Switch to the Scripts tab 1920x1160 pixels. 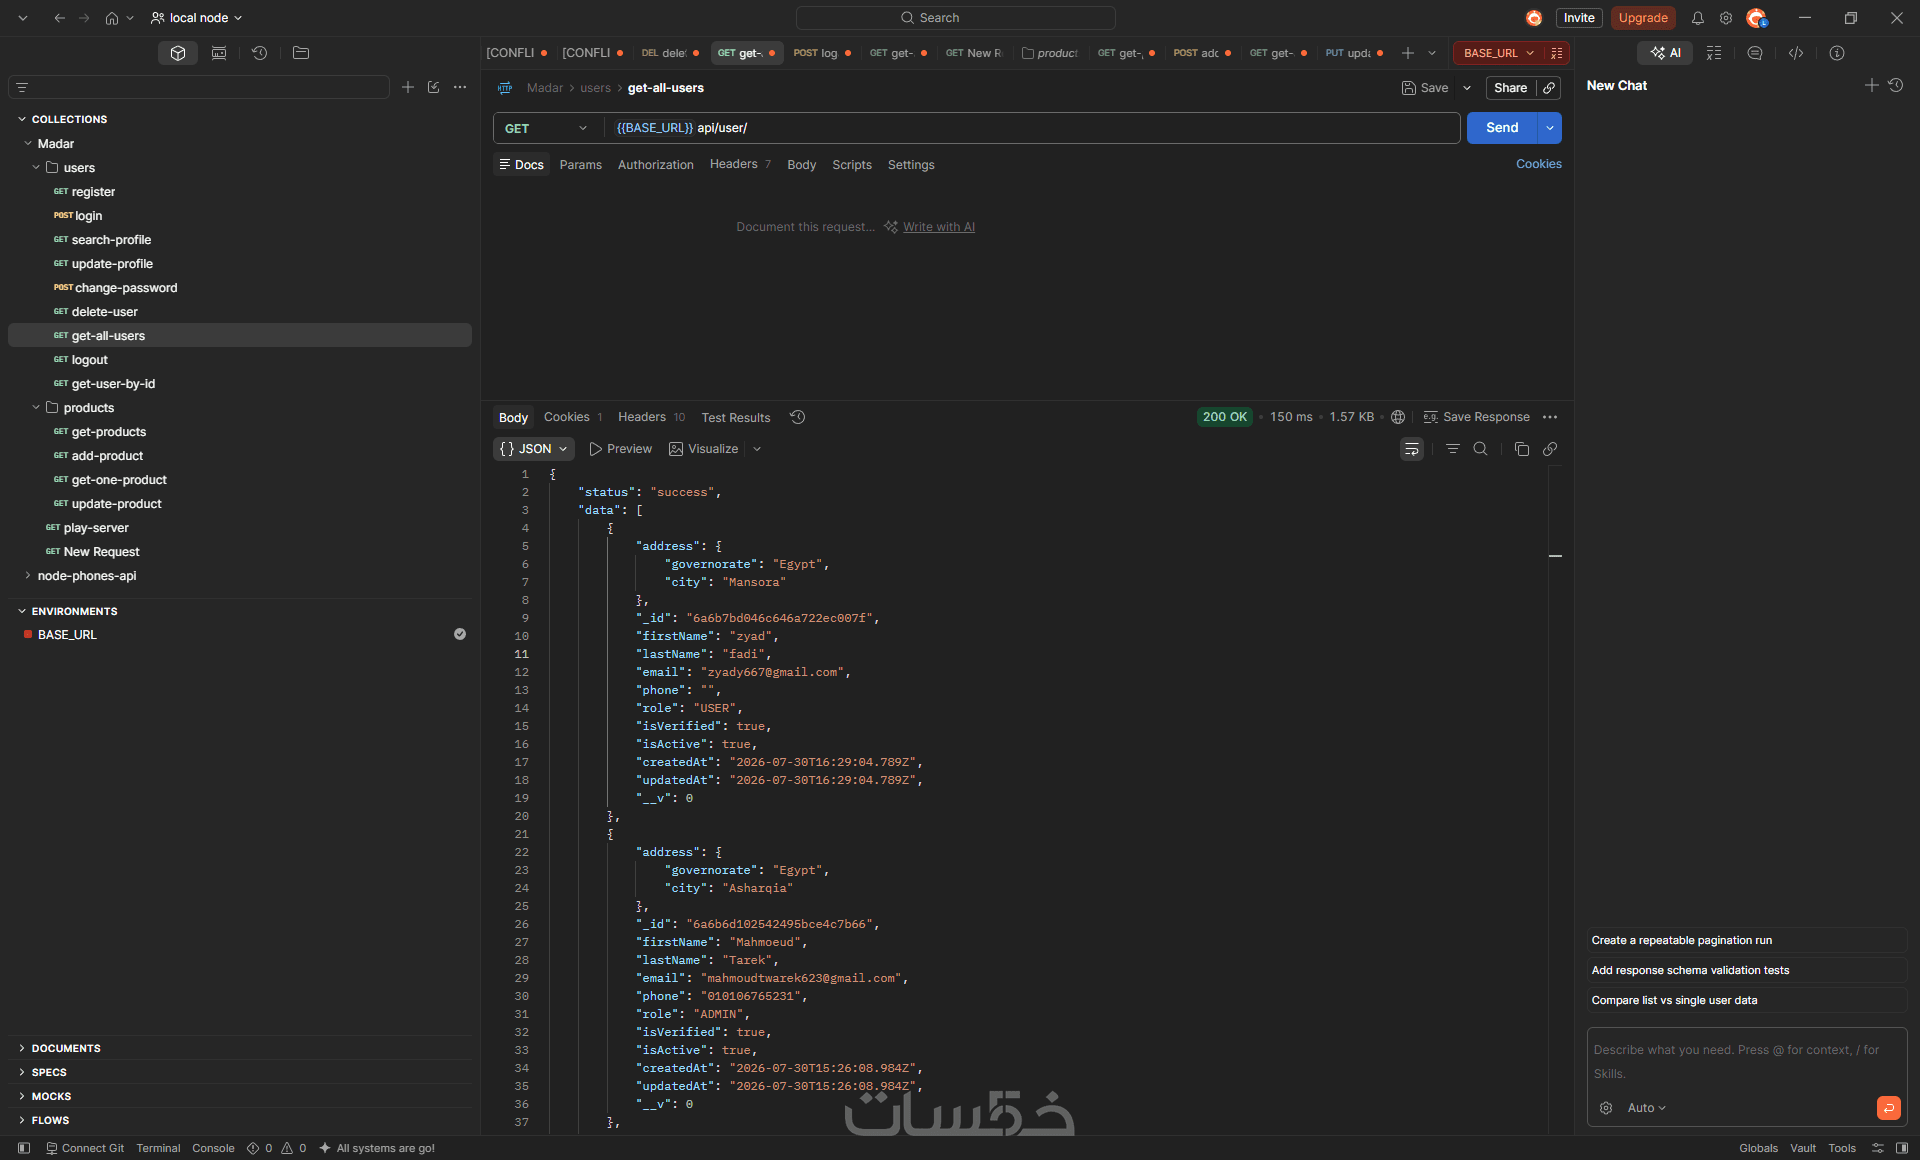coord(852,165)
